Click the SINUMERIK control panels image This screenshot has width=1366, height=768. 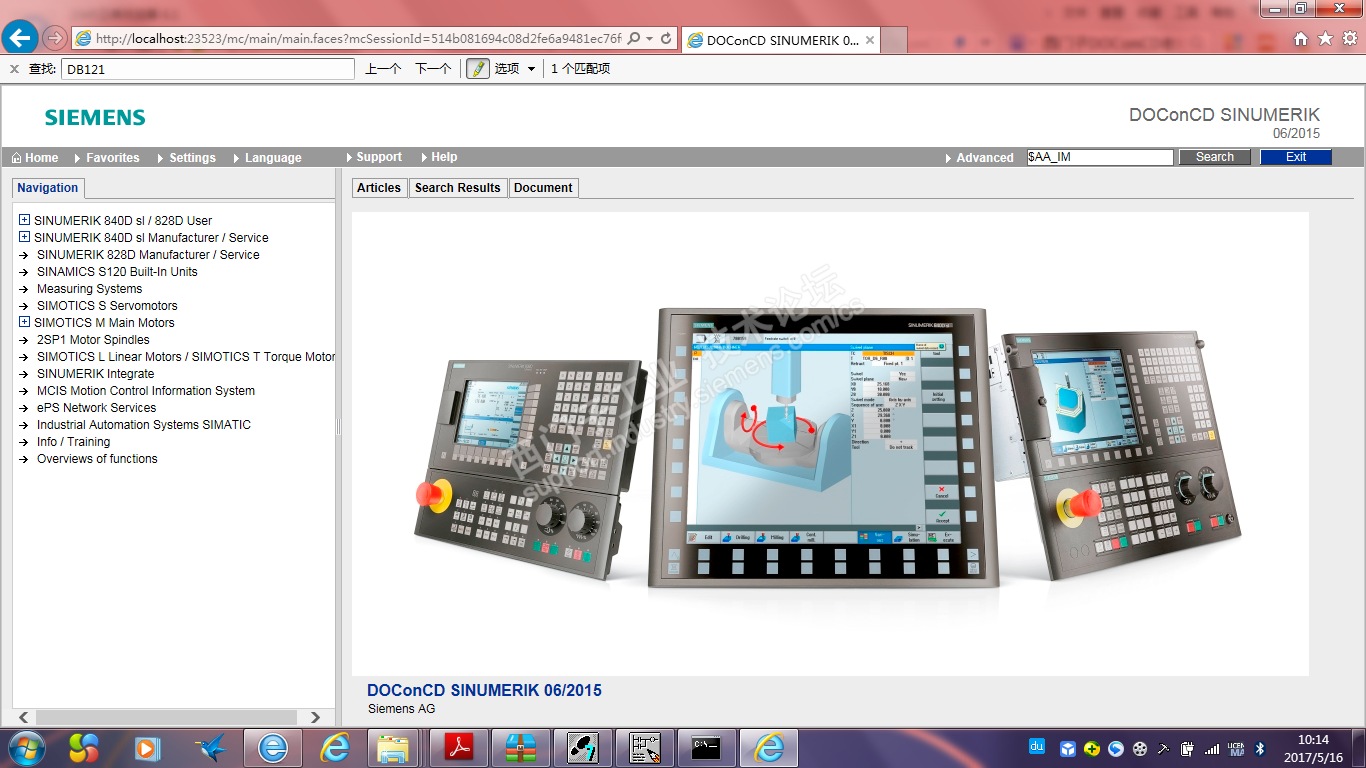tap(828, 445)
